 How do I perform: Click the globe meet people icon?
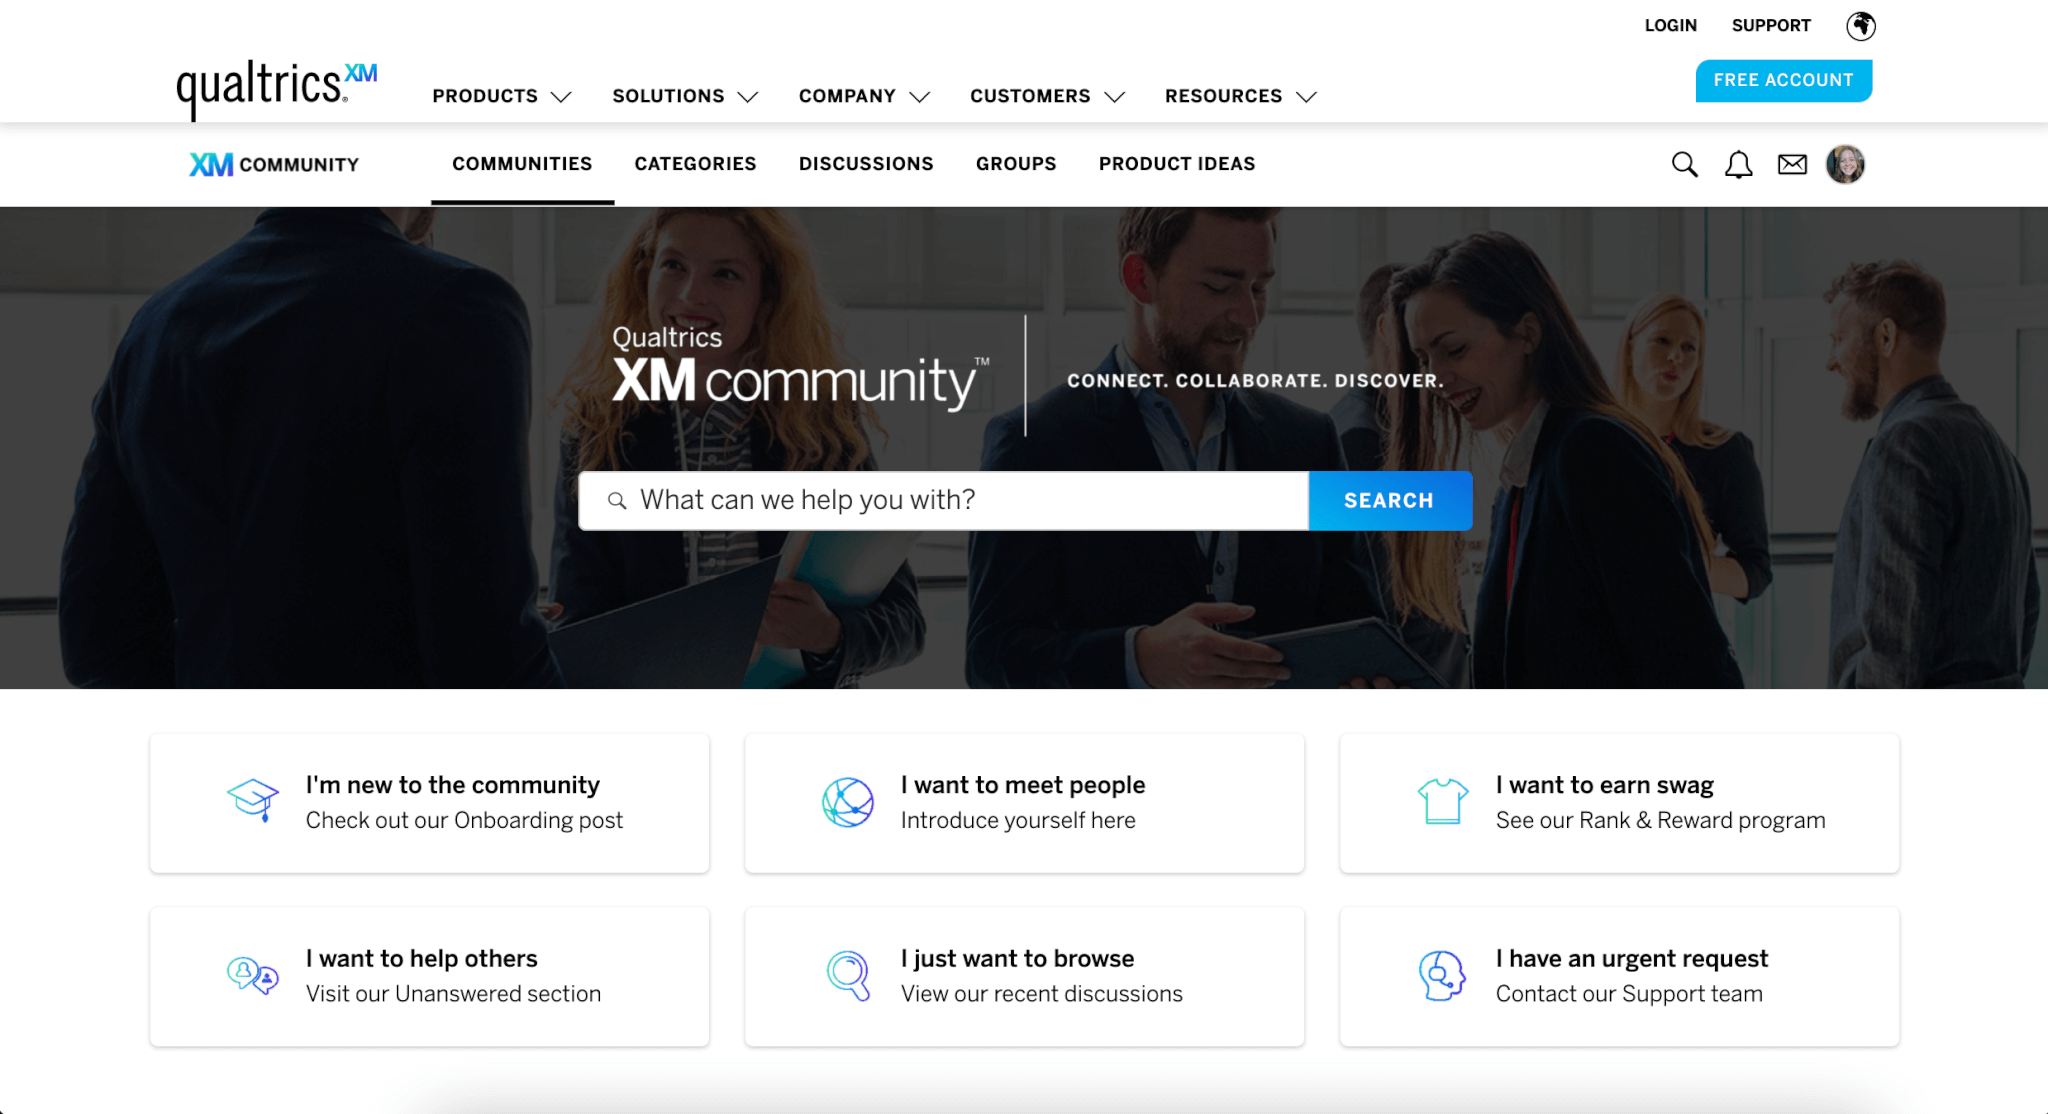tap(848, 802)
